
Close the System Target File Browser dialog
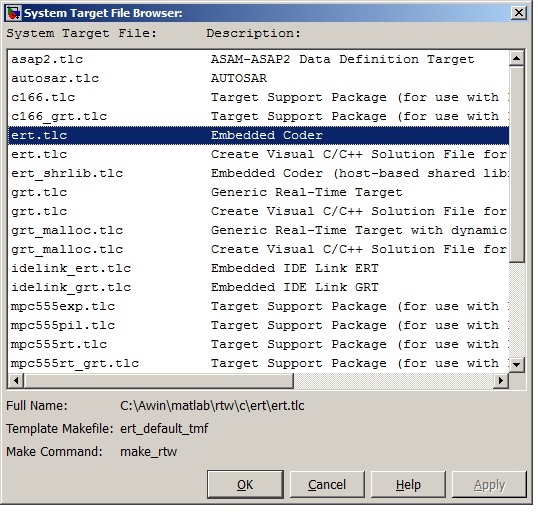(518, 13)
